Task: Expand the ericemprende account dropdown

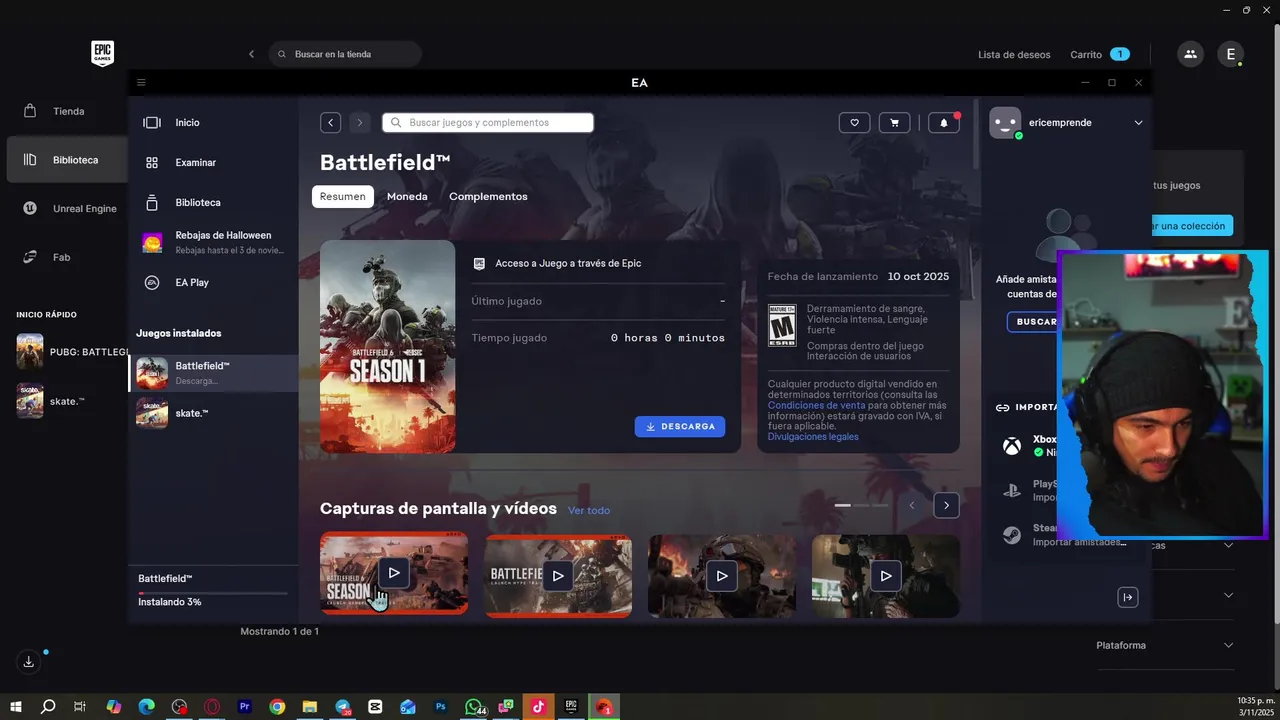Action: [x=1138, y=123]
